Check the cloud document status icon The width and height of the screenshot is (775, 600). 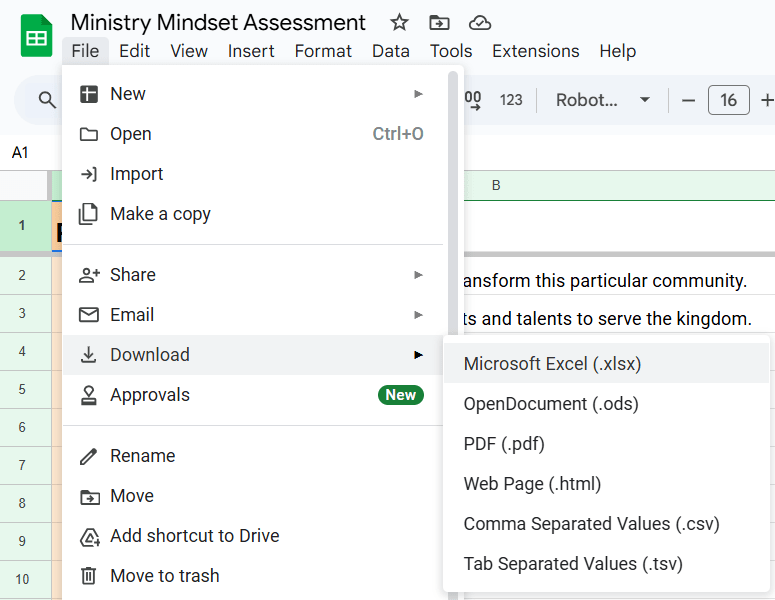click(x=480, y=22)
